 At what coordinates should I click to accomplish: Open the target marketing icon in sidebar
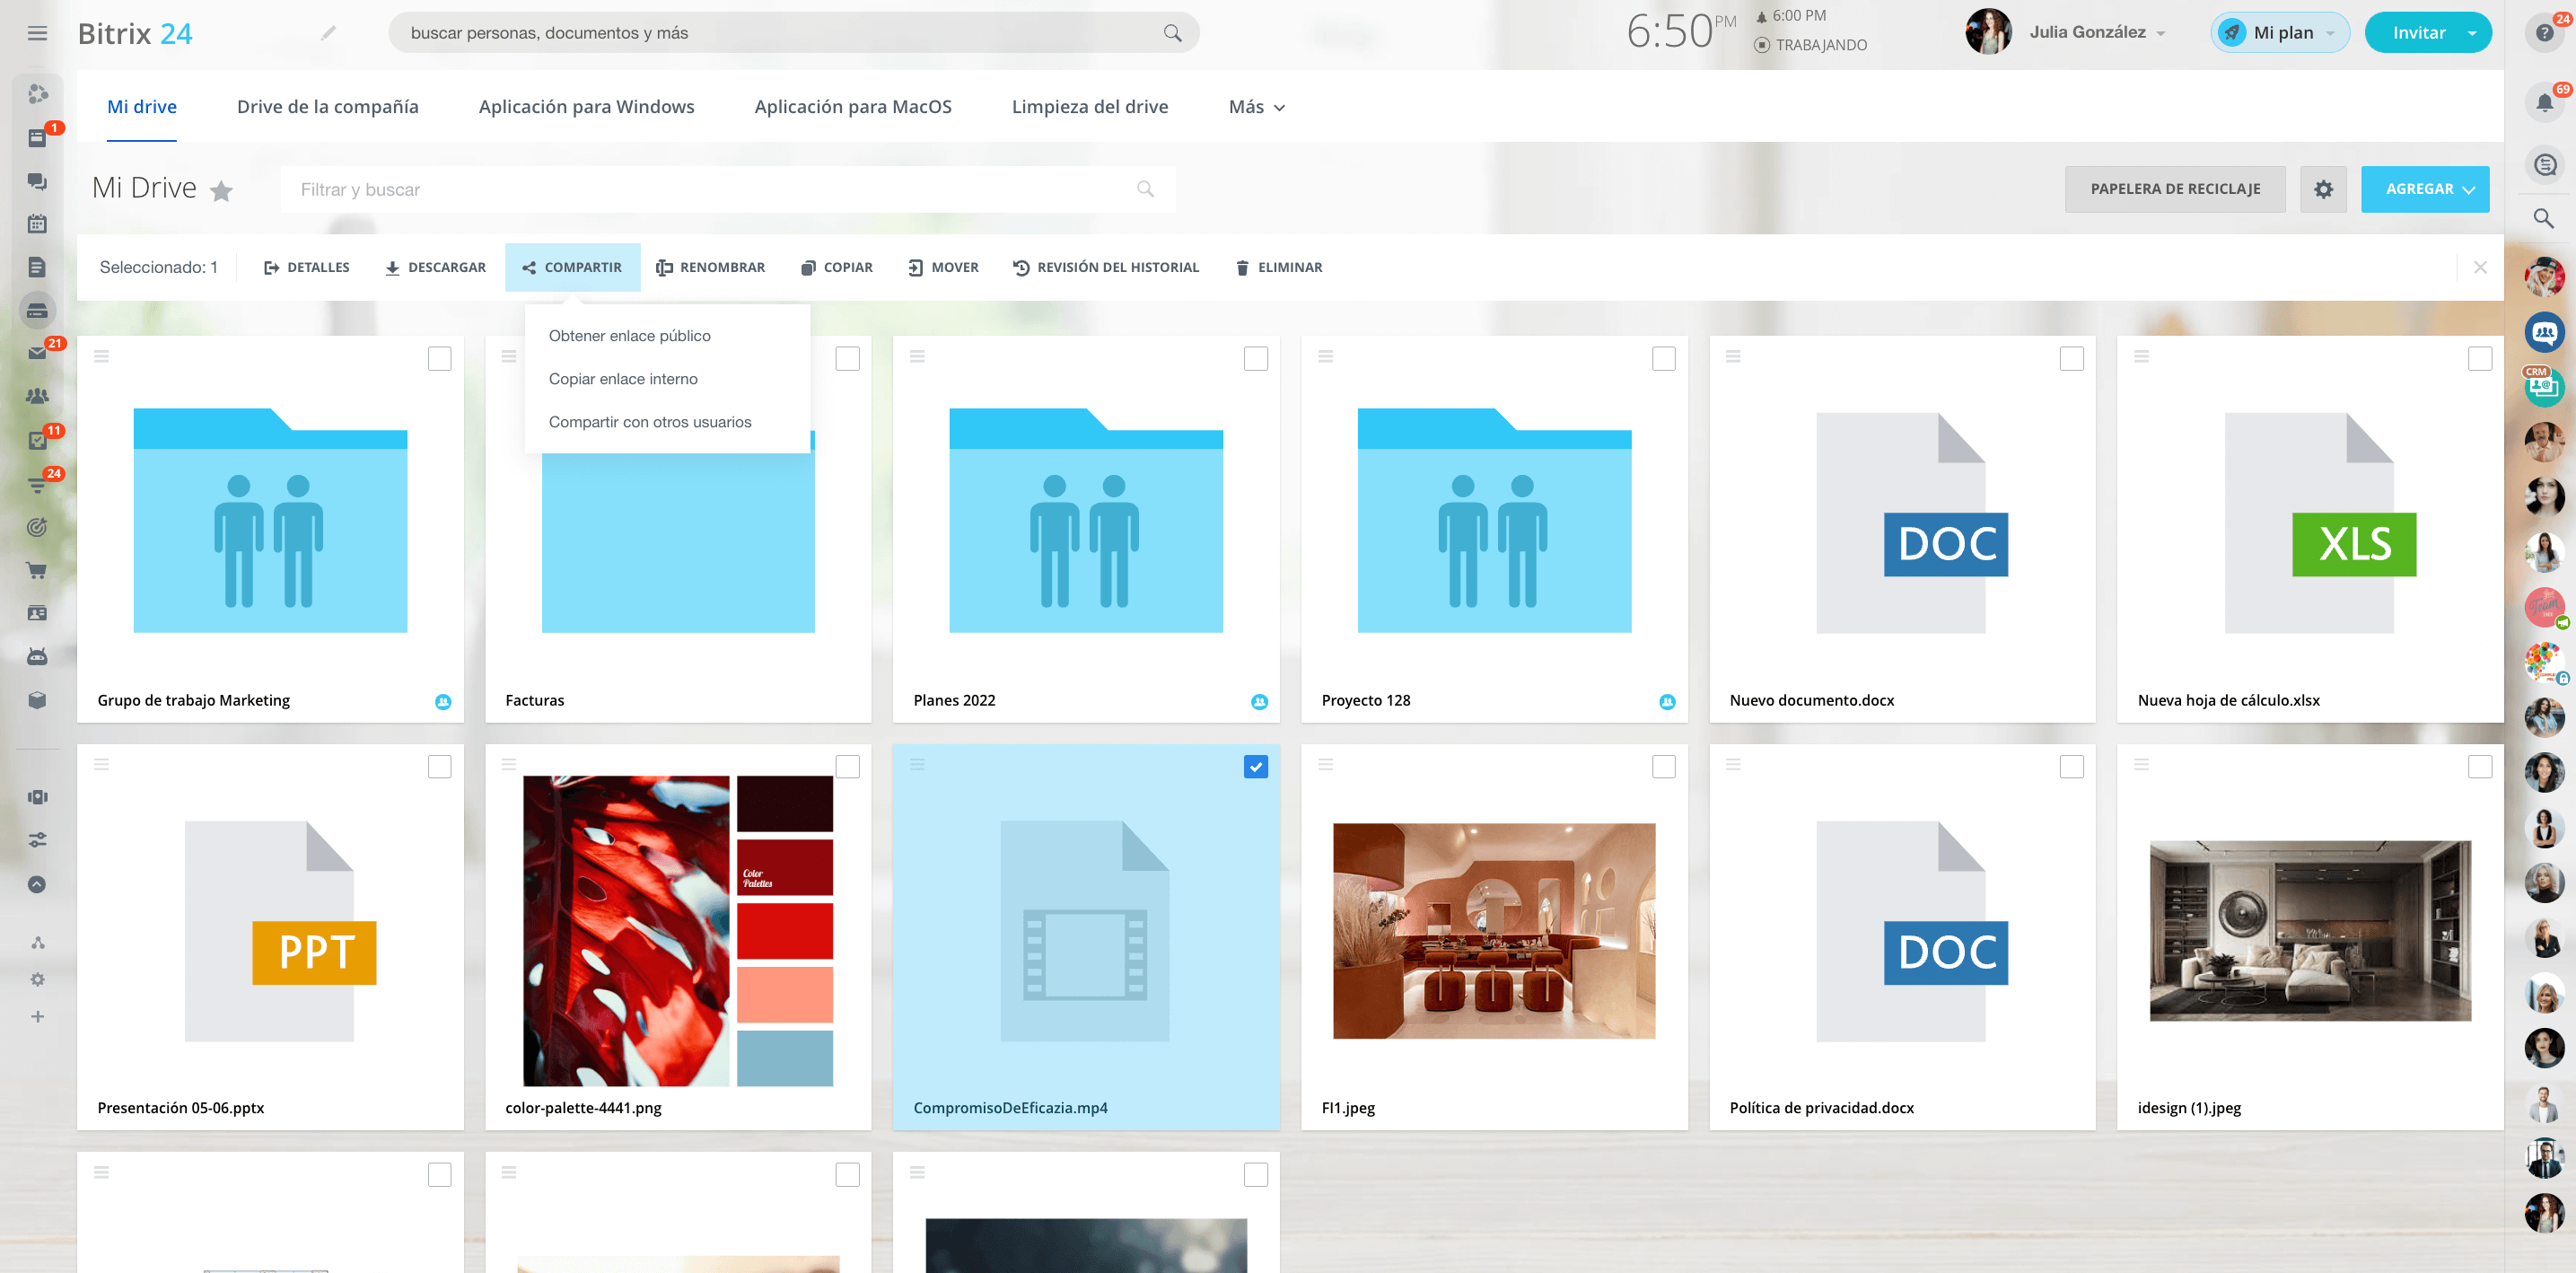point(37,527)
